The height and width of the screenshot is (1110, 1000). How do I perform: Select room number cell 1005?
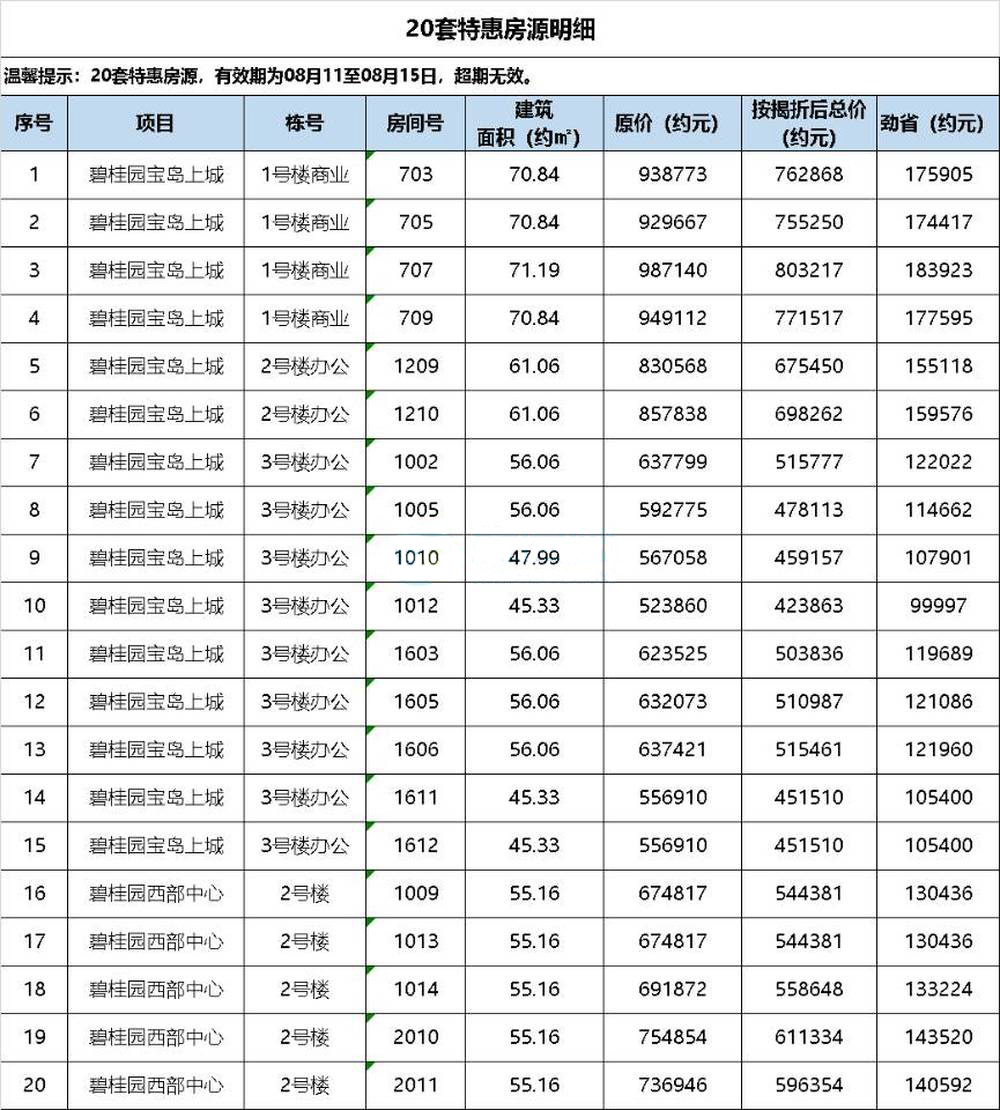[415, 510]
